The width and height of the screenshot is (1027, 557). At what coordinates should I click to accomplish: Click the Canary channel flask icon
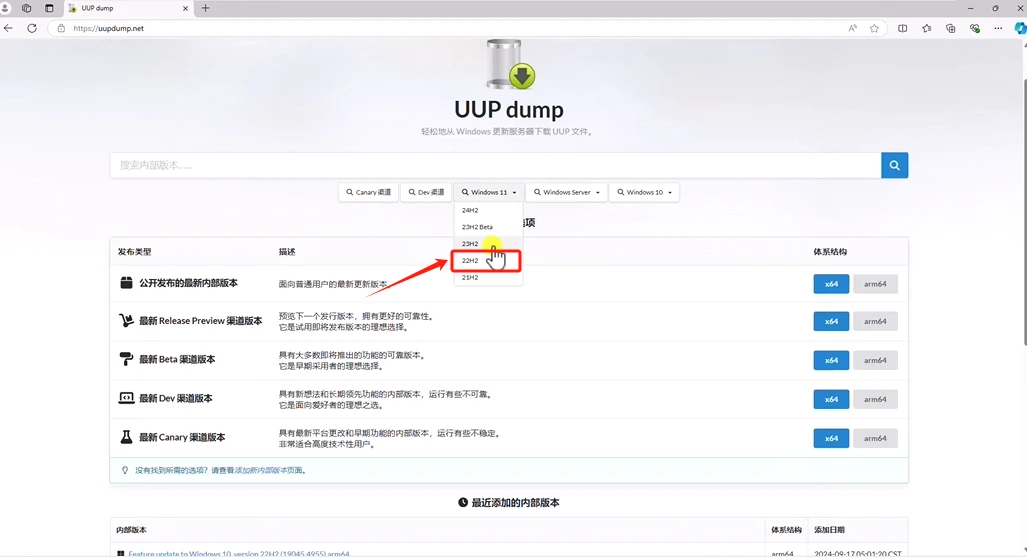[126, 436]
